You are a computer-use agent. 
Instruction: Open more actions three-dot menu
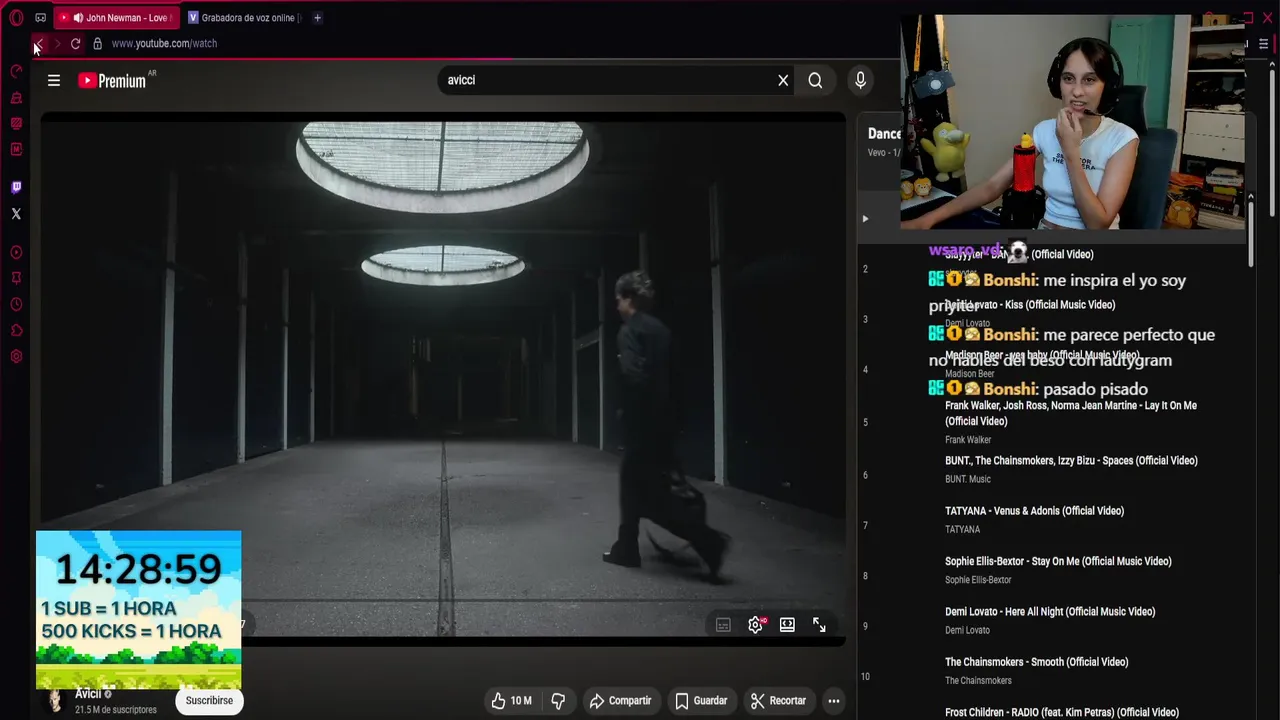tap(833, 701)
